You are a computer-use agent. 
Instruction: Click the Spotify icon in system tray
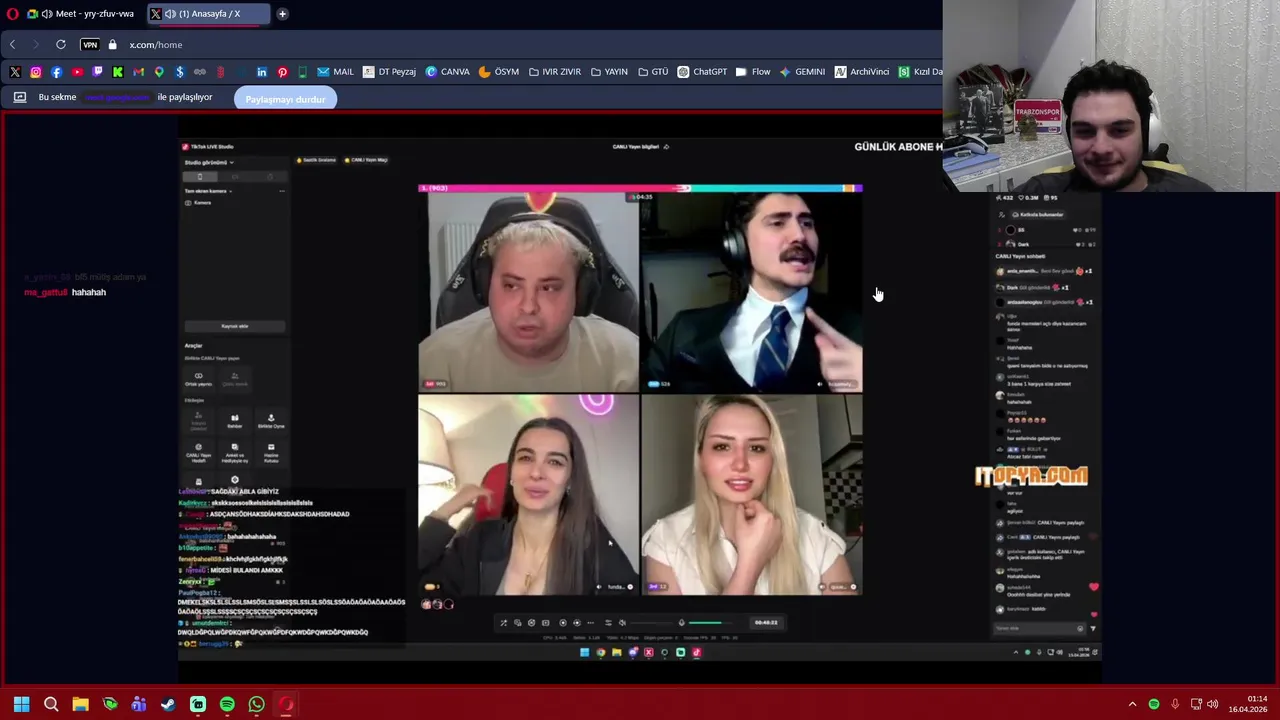1154,704
